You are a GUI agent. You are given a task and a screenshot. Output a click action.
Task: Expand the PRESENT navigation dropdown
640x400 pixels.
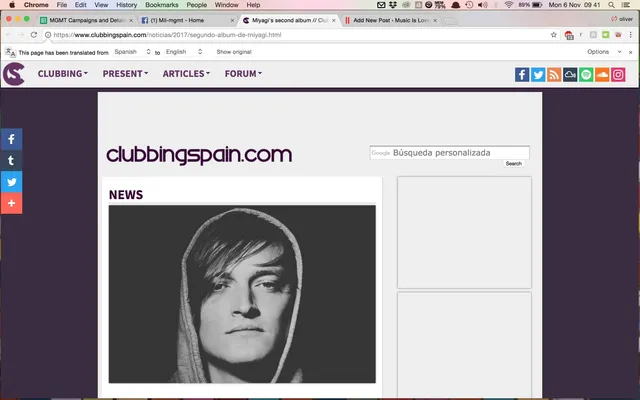tap(125, 74)
